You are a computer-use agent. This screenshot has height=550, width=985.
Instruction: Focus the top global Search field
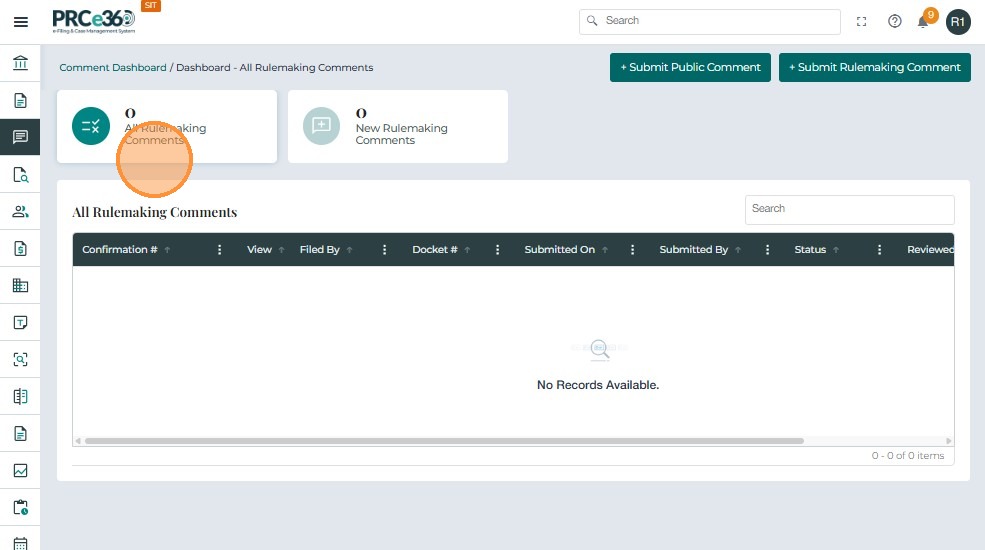pos(710,22)
